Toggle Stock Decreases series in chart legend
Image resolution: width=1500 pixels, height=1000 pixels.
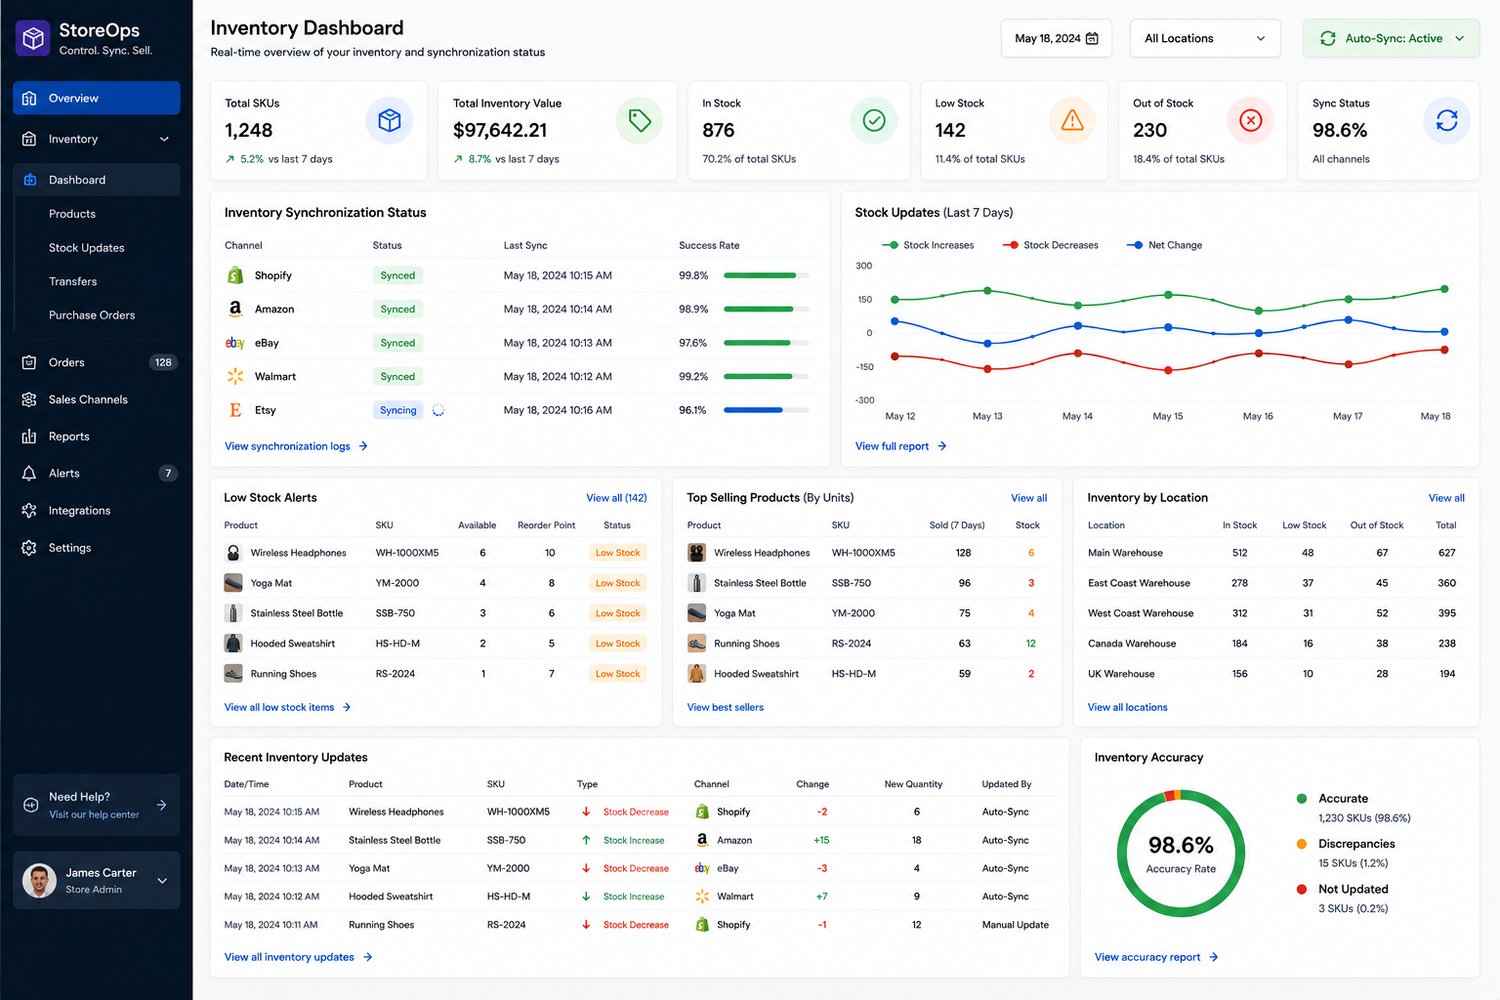[x=1050, y=245]
